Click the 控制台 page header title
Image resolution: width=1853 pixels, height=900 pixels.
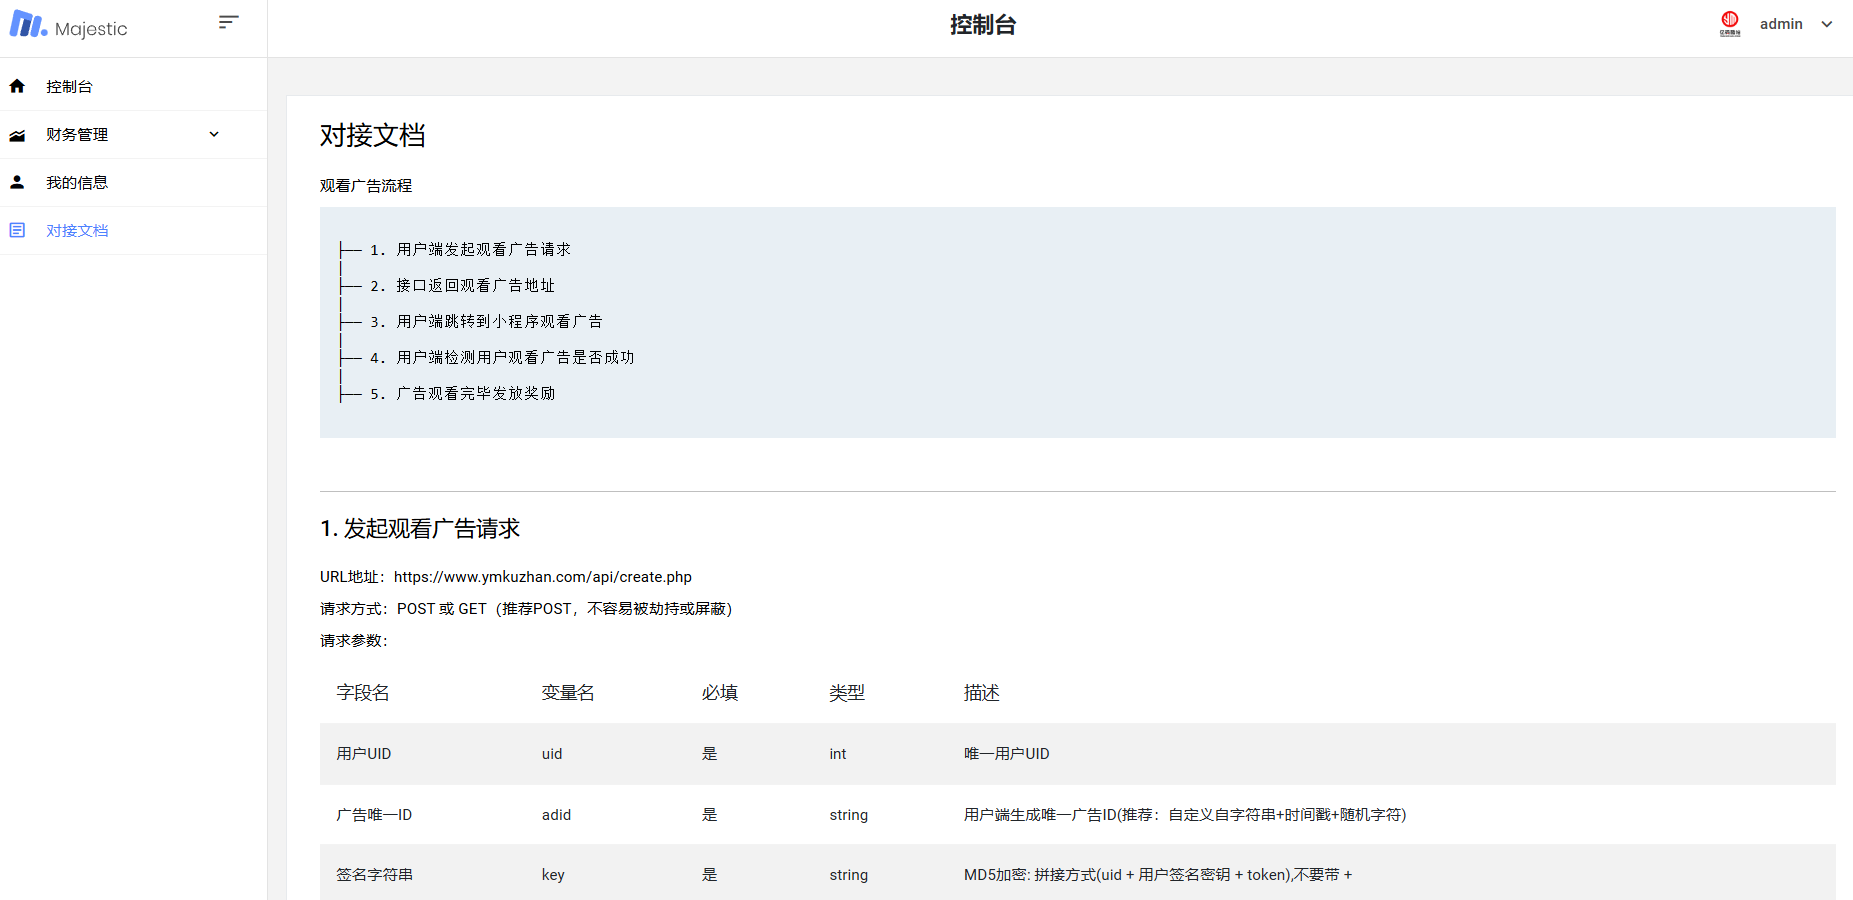[x=983, y=25]
